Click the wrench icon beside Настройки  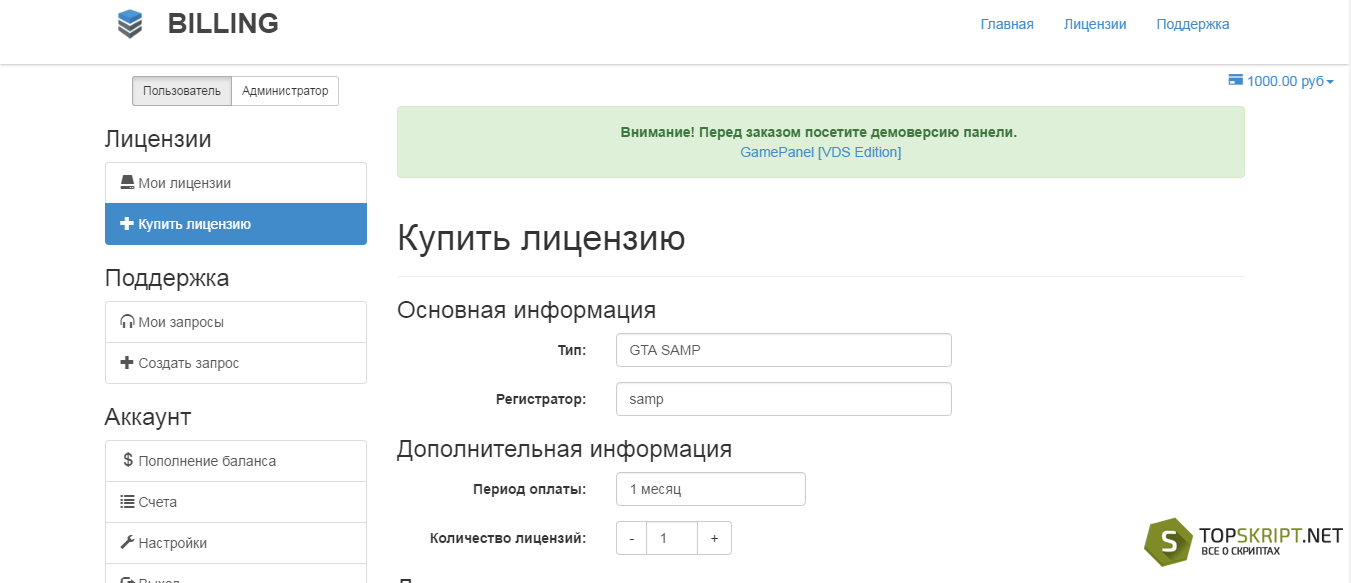coord(127,543)
